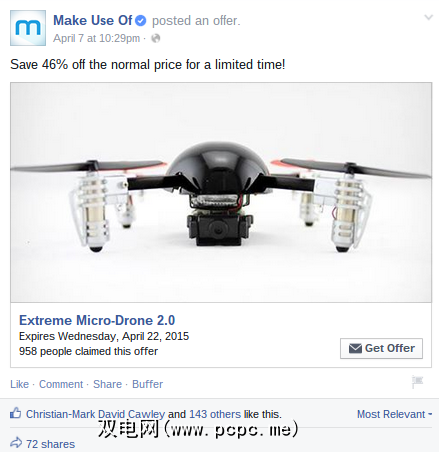The height and width of the screenshot is (452, 439).
Task: Click the blue verified badge icon
Action: point(141,21)
